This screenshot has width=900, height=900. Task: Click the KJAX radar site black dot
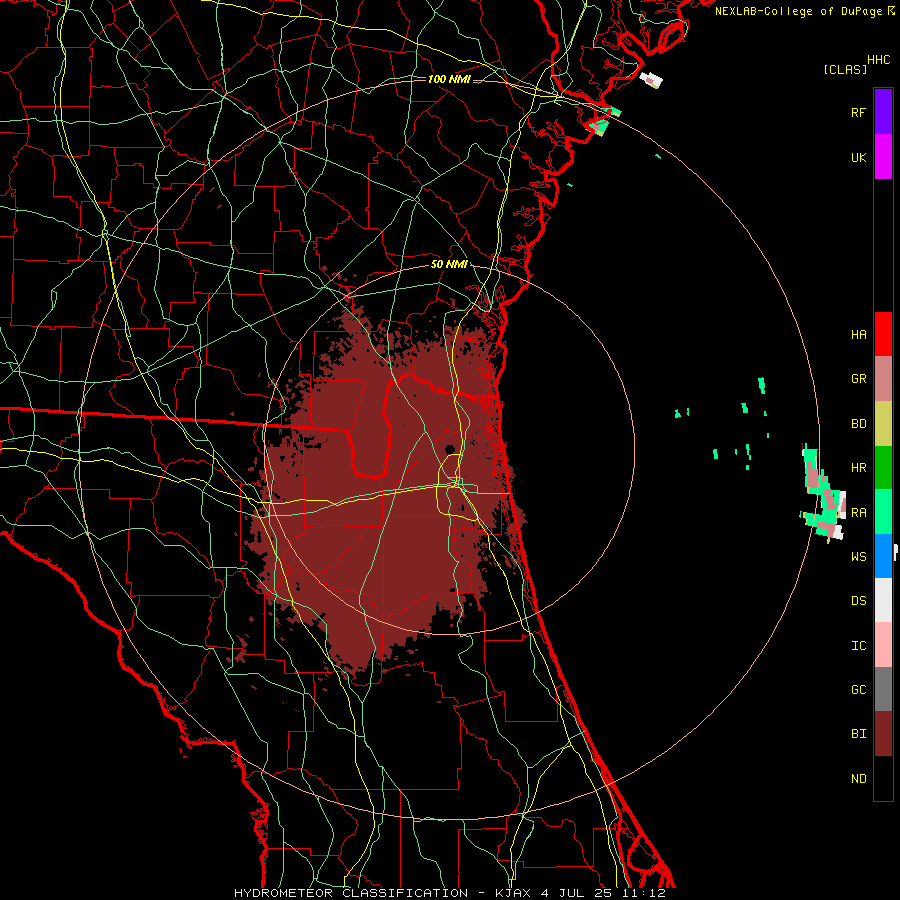(x=449, y=449)
